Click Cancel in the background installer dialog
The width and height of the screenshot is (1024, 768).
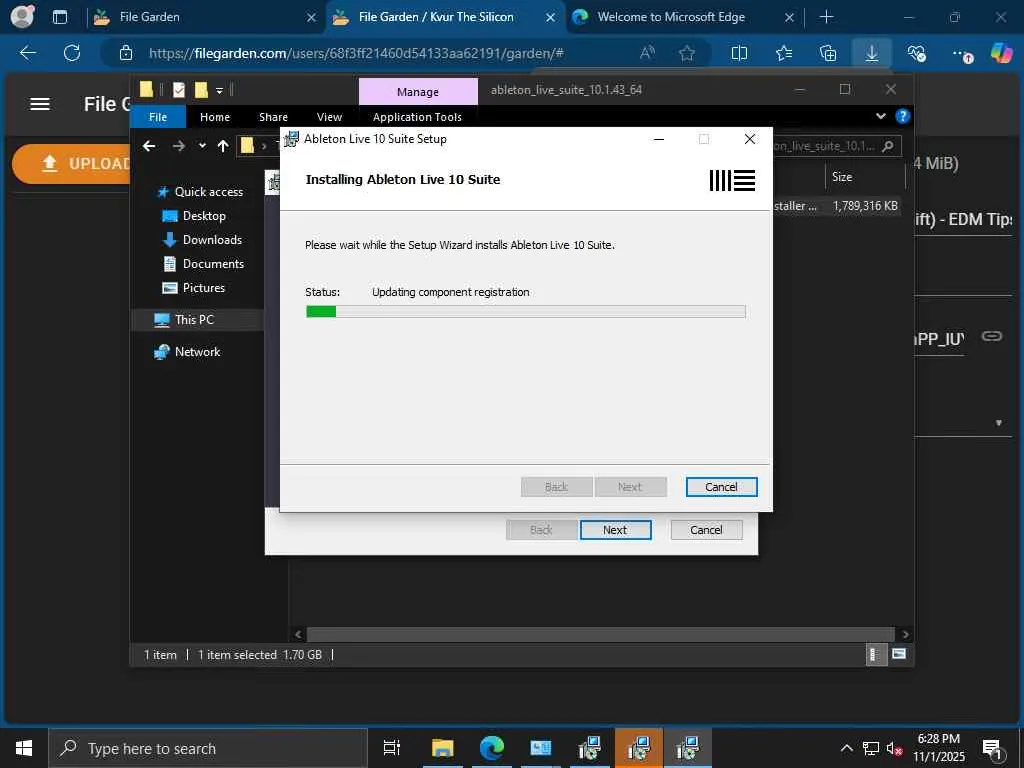click(706, 530)
